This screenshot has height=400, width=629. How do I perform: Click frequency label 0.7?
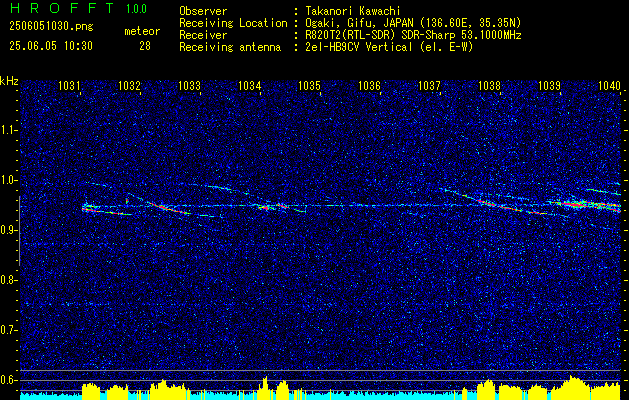click(x=8, y=330)
